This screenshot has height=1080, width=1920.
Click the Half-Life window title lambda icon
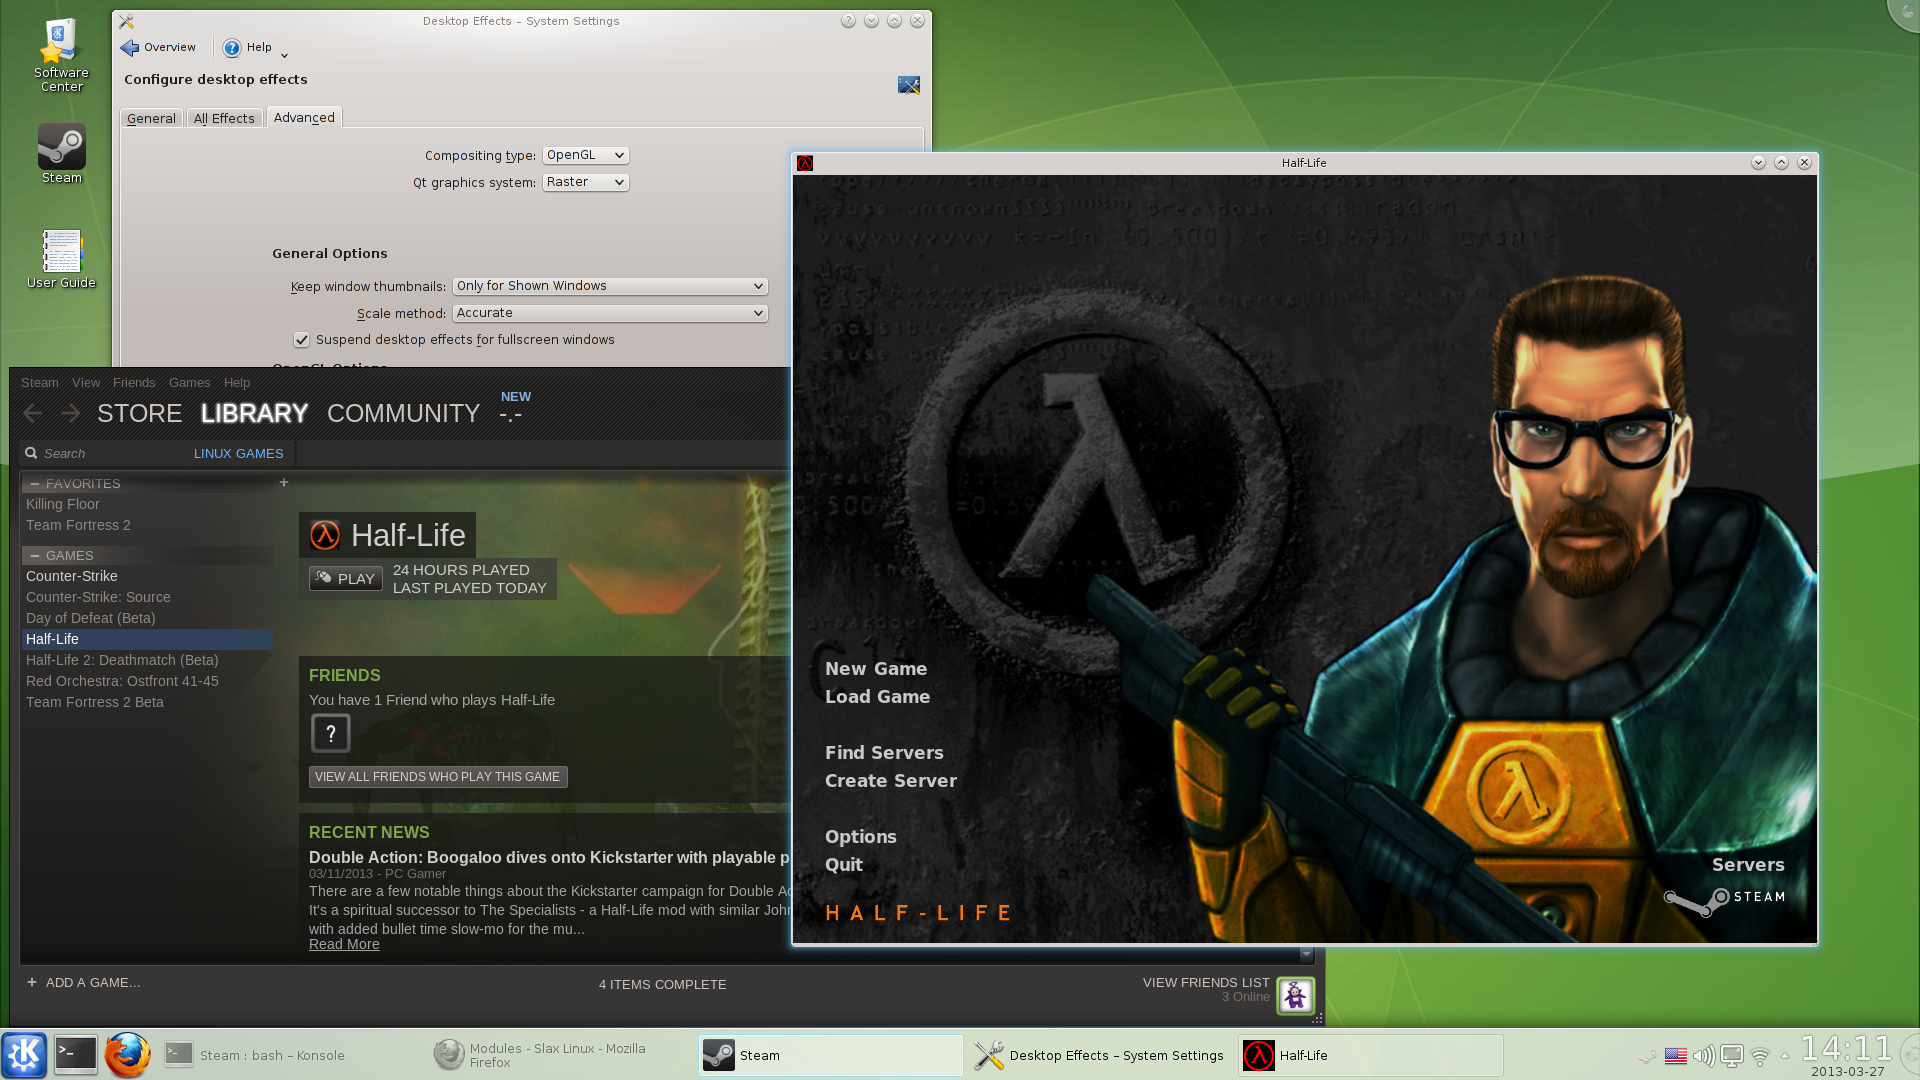point(805,163)
